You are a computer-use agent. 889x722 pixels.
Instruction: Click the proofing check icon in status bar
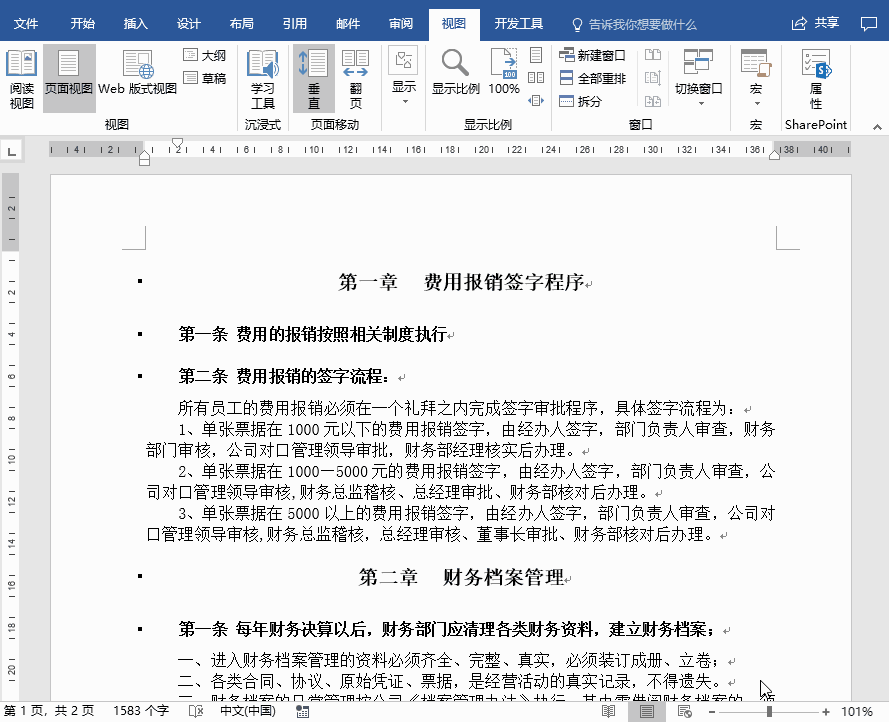coord(196,711)
